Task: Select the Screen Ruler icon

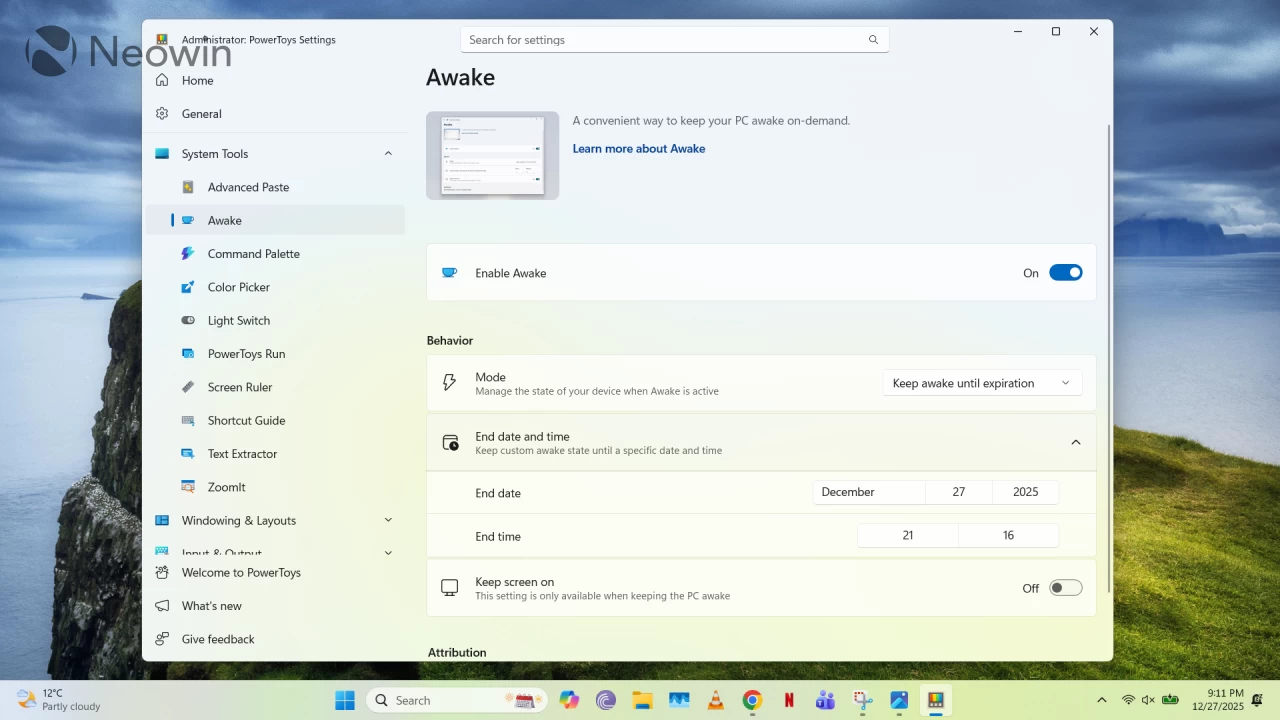Action: pyautogui.click(x=188, y=387)
